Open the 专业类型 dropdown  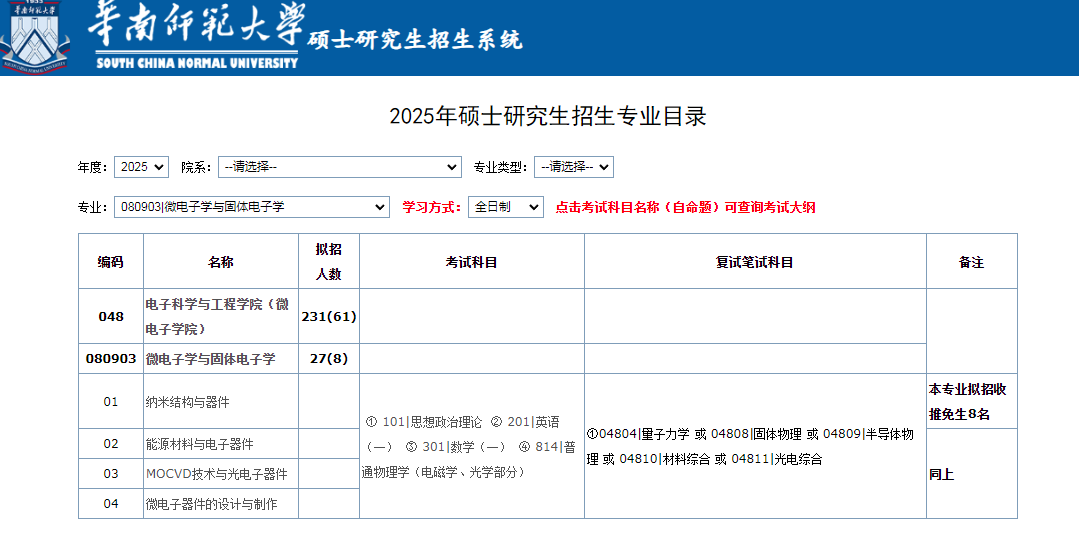click(574, 167)
